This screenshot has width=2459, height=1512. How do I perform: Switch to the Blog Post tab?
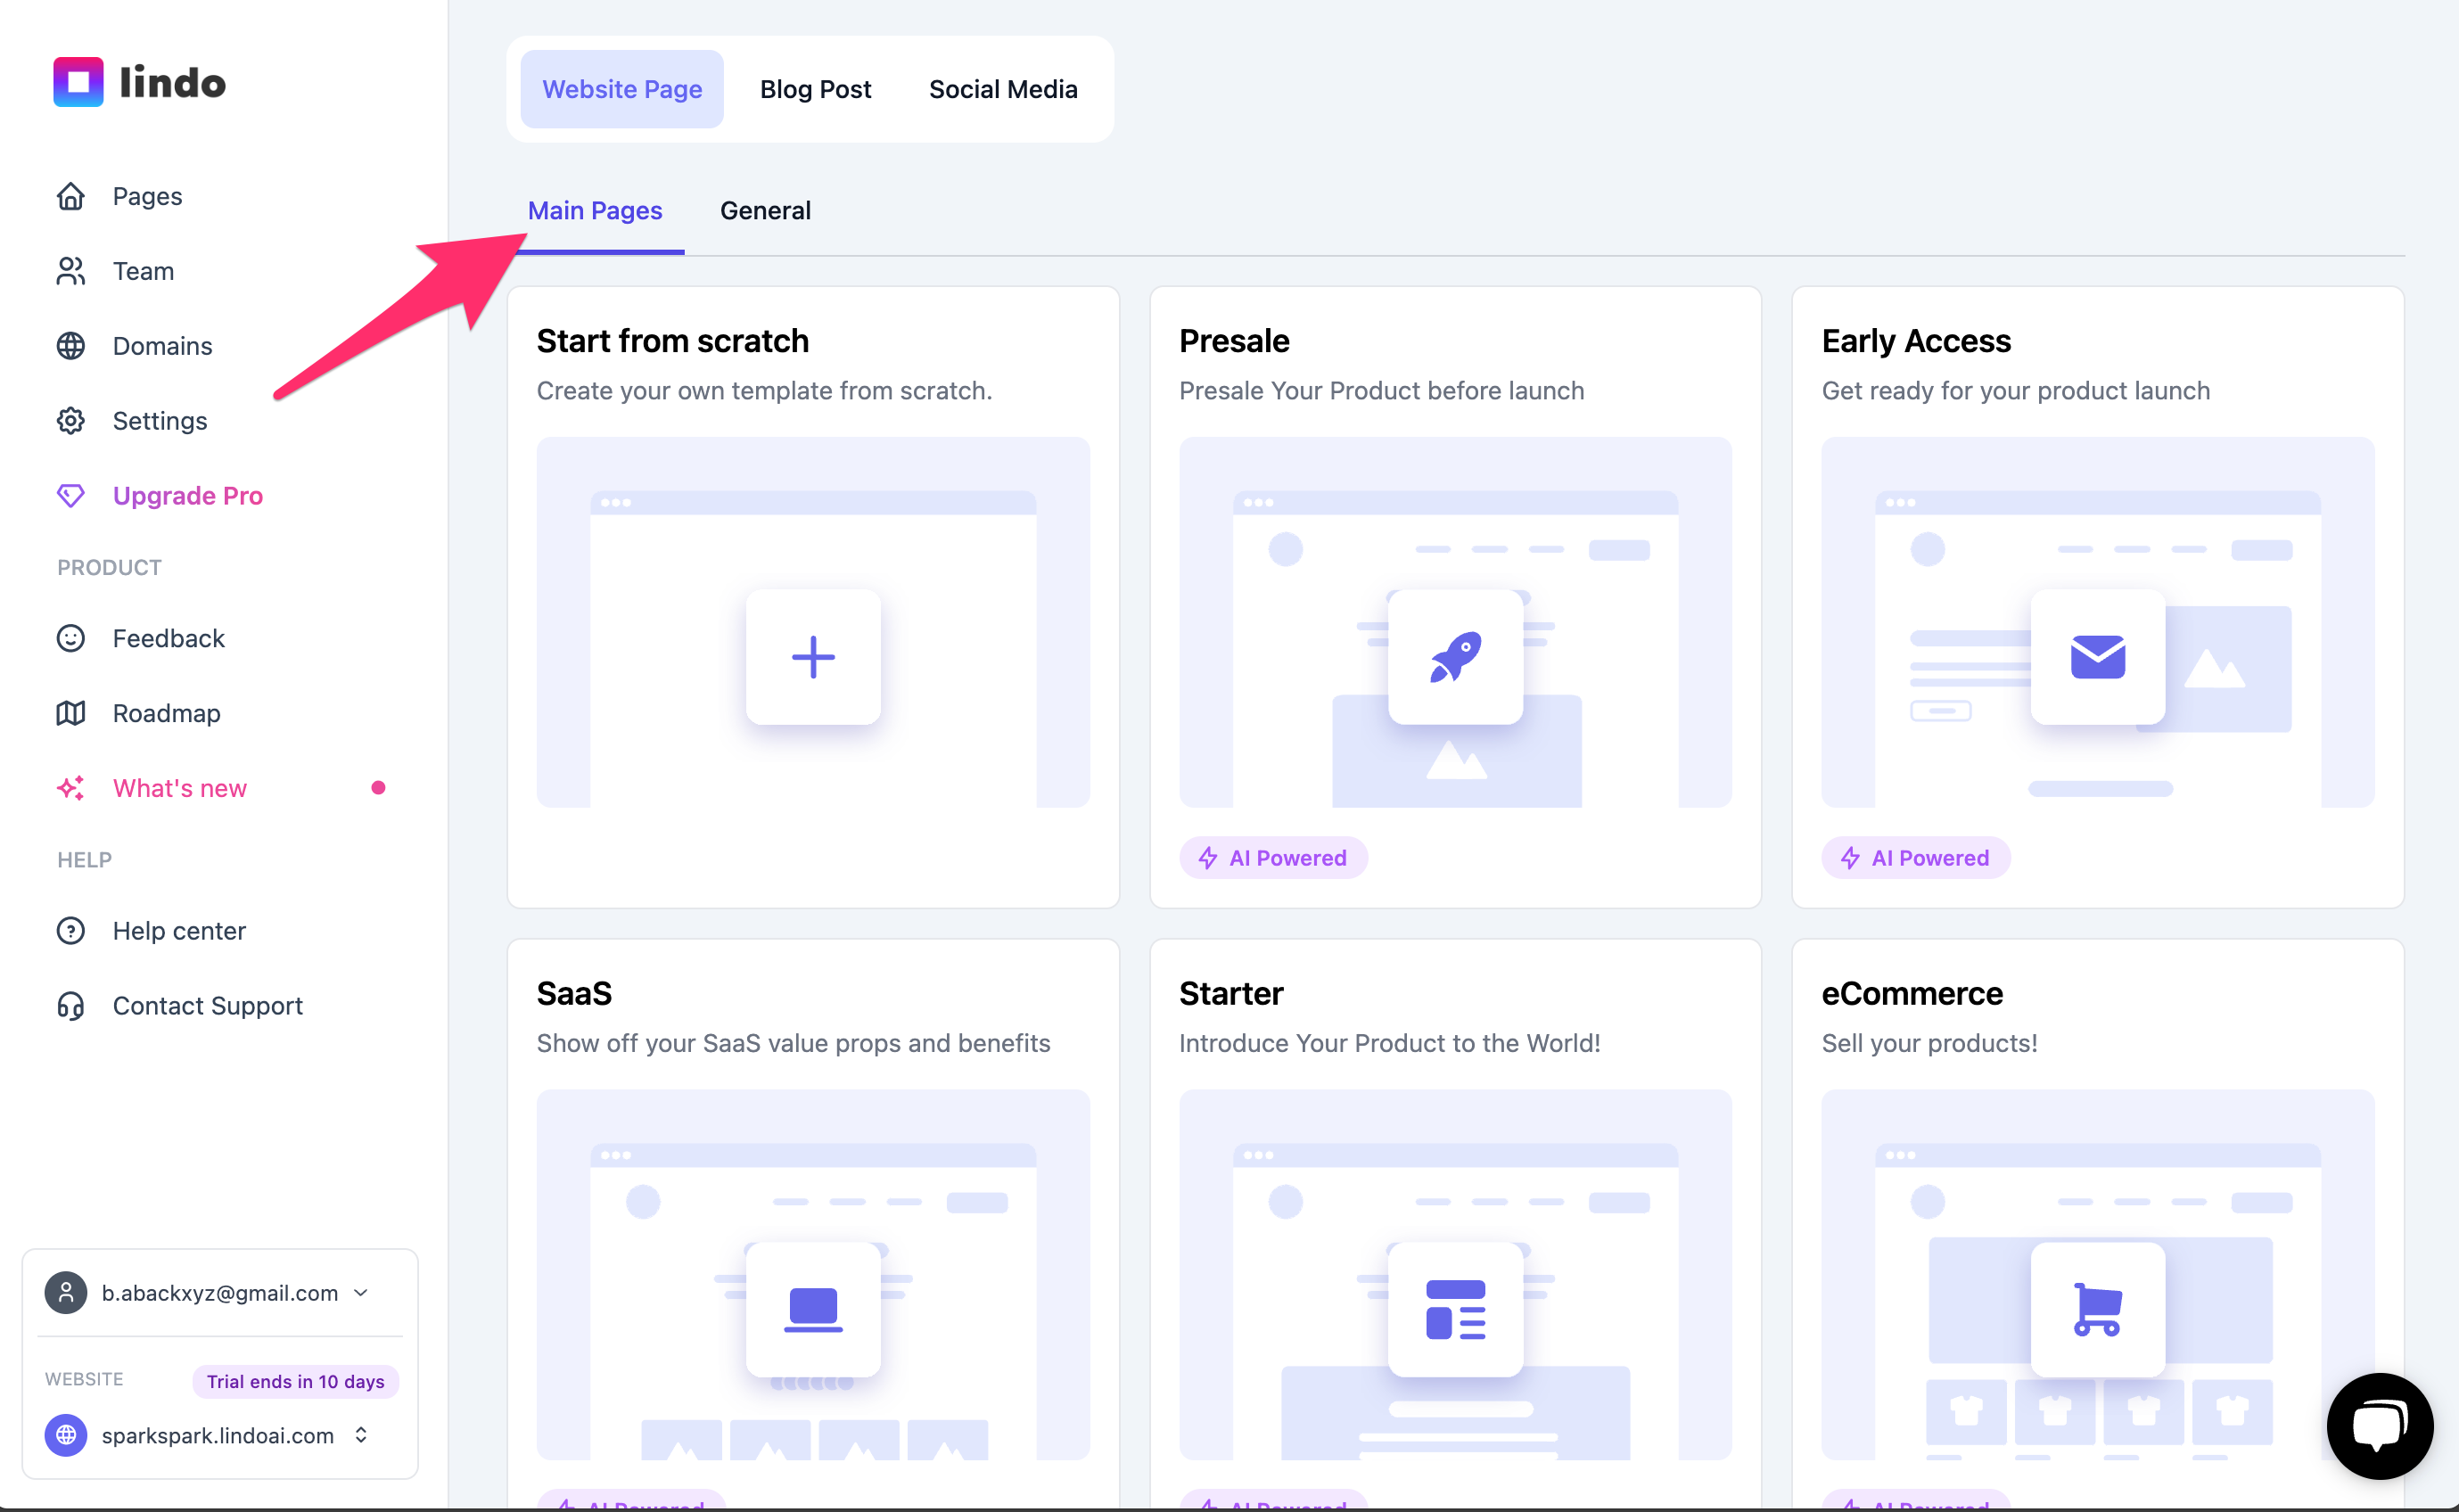815,89
